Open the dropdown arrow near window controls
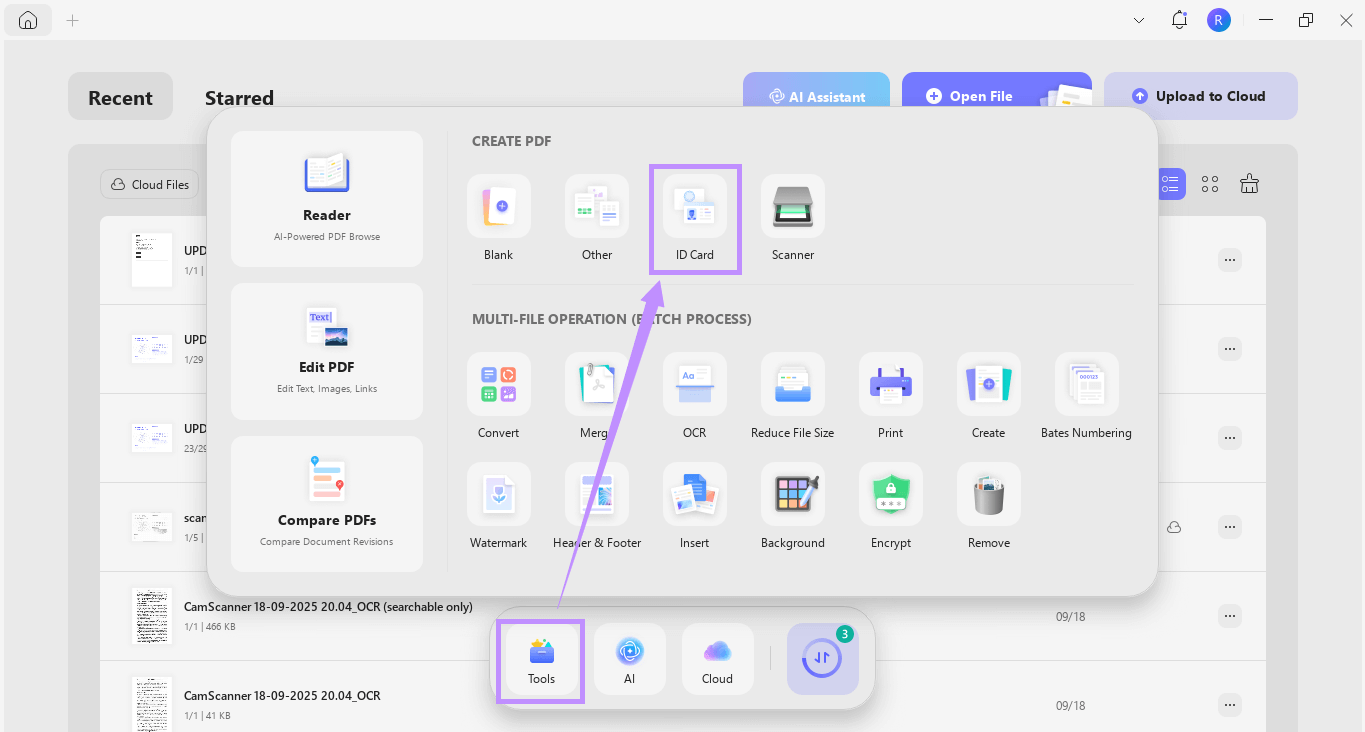This screenshot has width=1365, height=732. (1138, 19)
